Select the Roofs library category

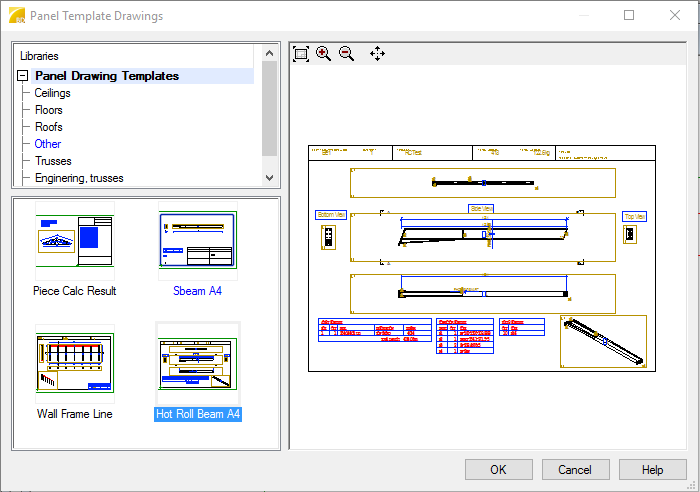point(49,127)
